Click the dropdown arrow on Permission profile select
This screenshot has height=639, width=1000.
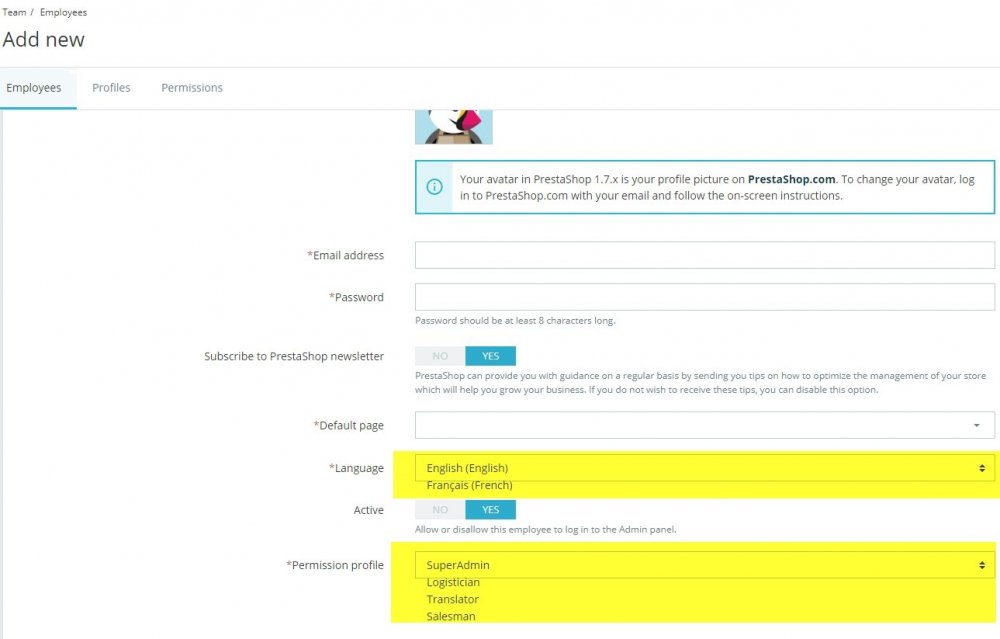point(979,564)
